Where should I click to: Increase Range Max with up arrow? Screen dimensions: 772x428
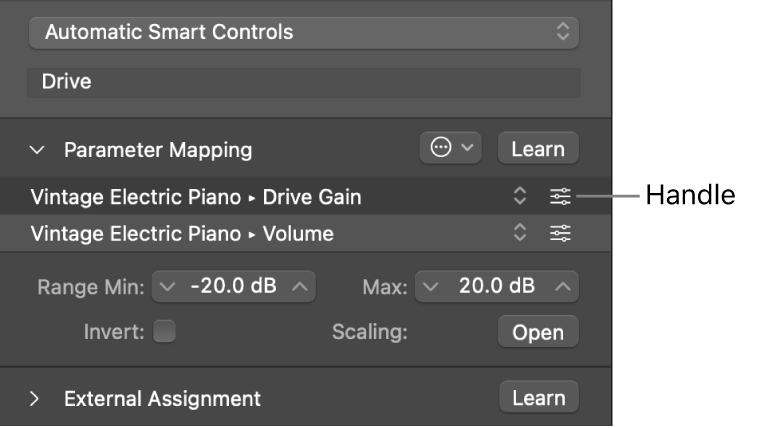563,286
